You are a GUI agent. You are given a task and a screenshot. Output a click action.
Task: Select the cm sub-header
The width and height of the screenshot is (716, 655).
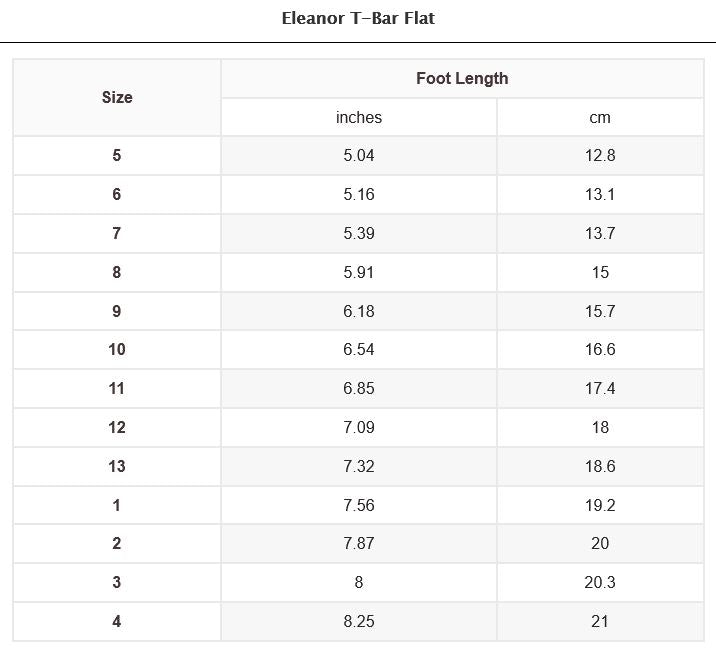[x=600, y=117]
